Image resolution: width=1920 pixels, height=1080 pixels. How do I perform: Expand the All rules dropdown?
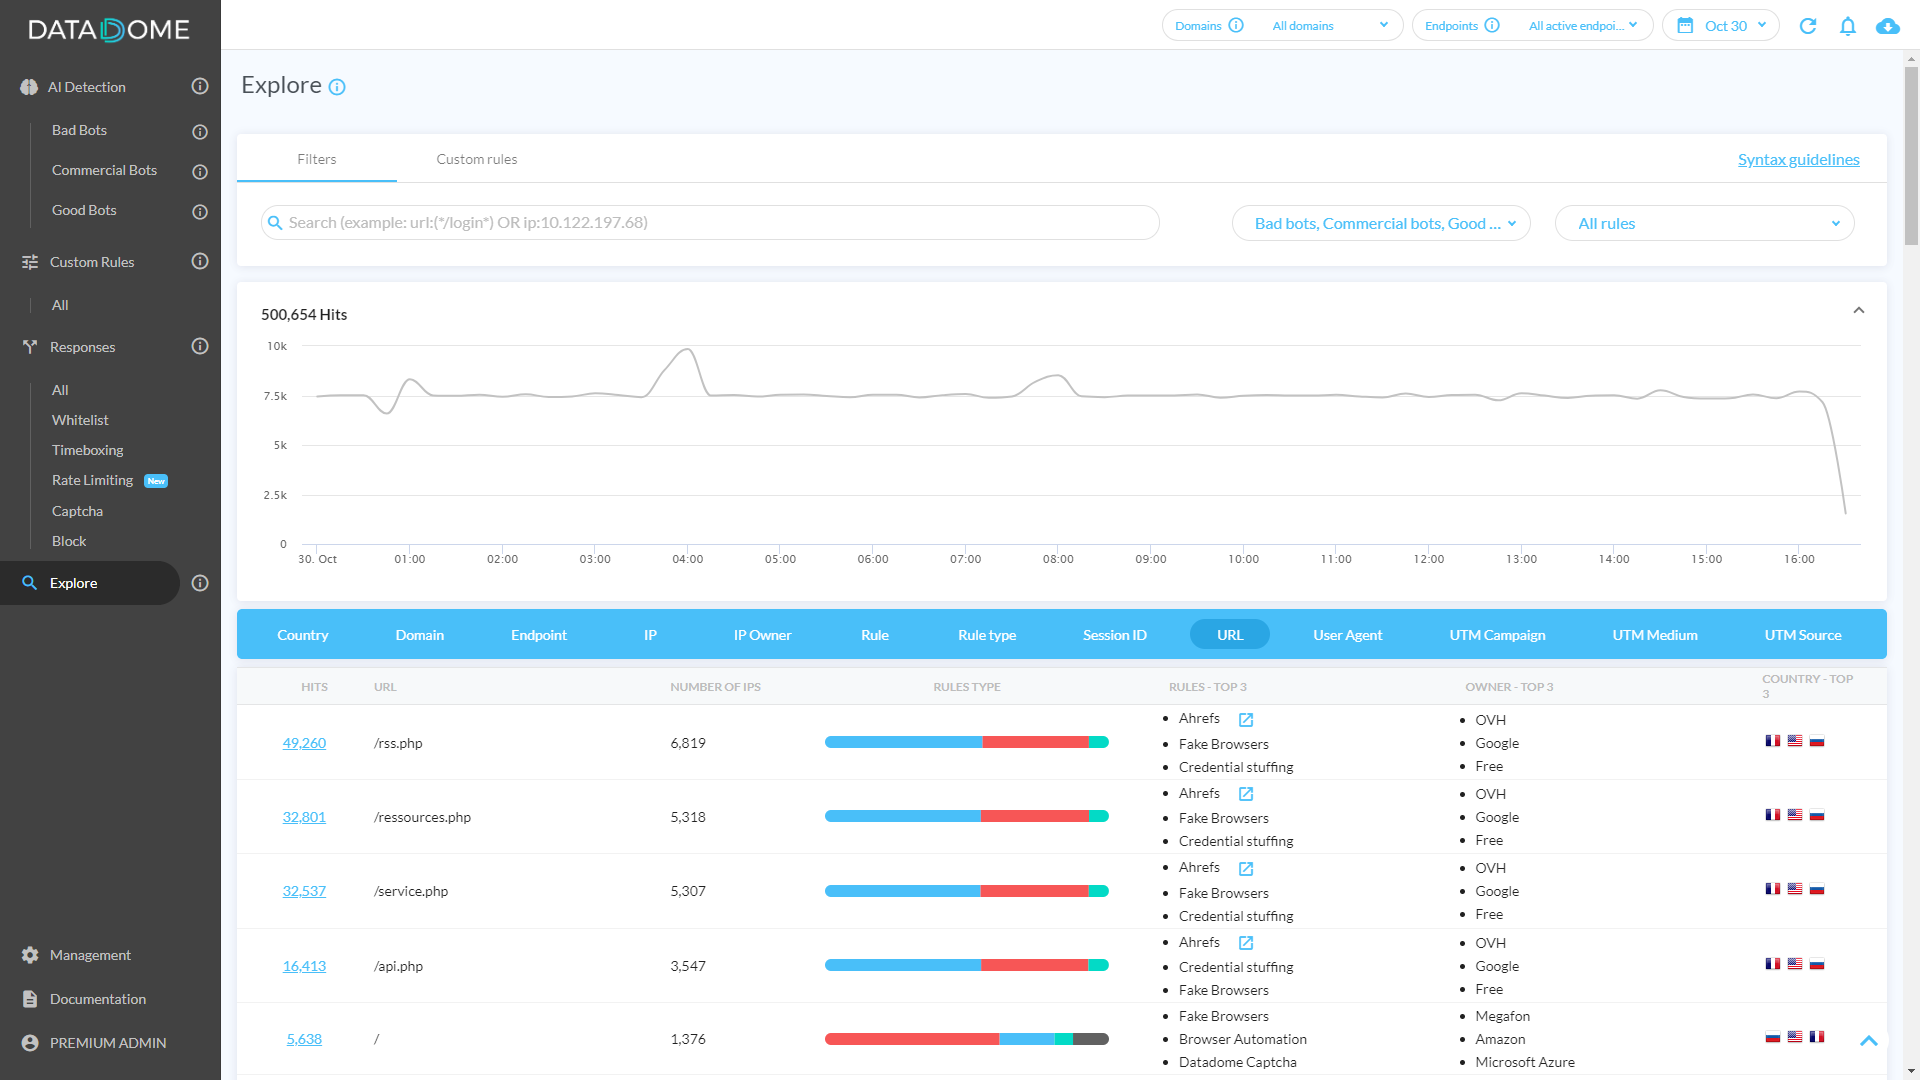[1704, 223]
